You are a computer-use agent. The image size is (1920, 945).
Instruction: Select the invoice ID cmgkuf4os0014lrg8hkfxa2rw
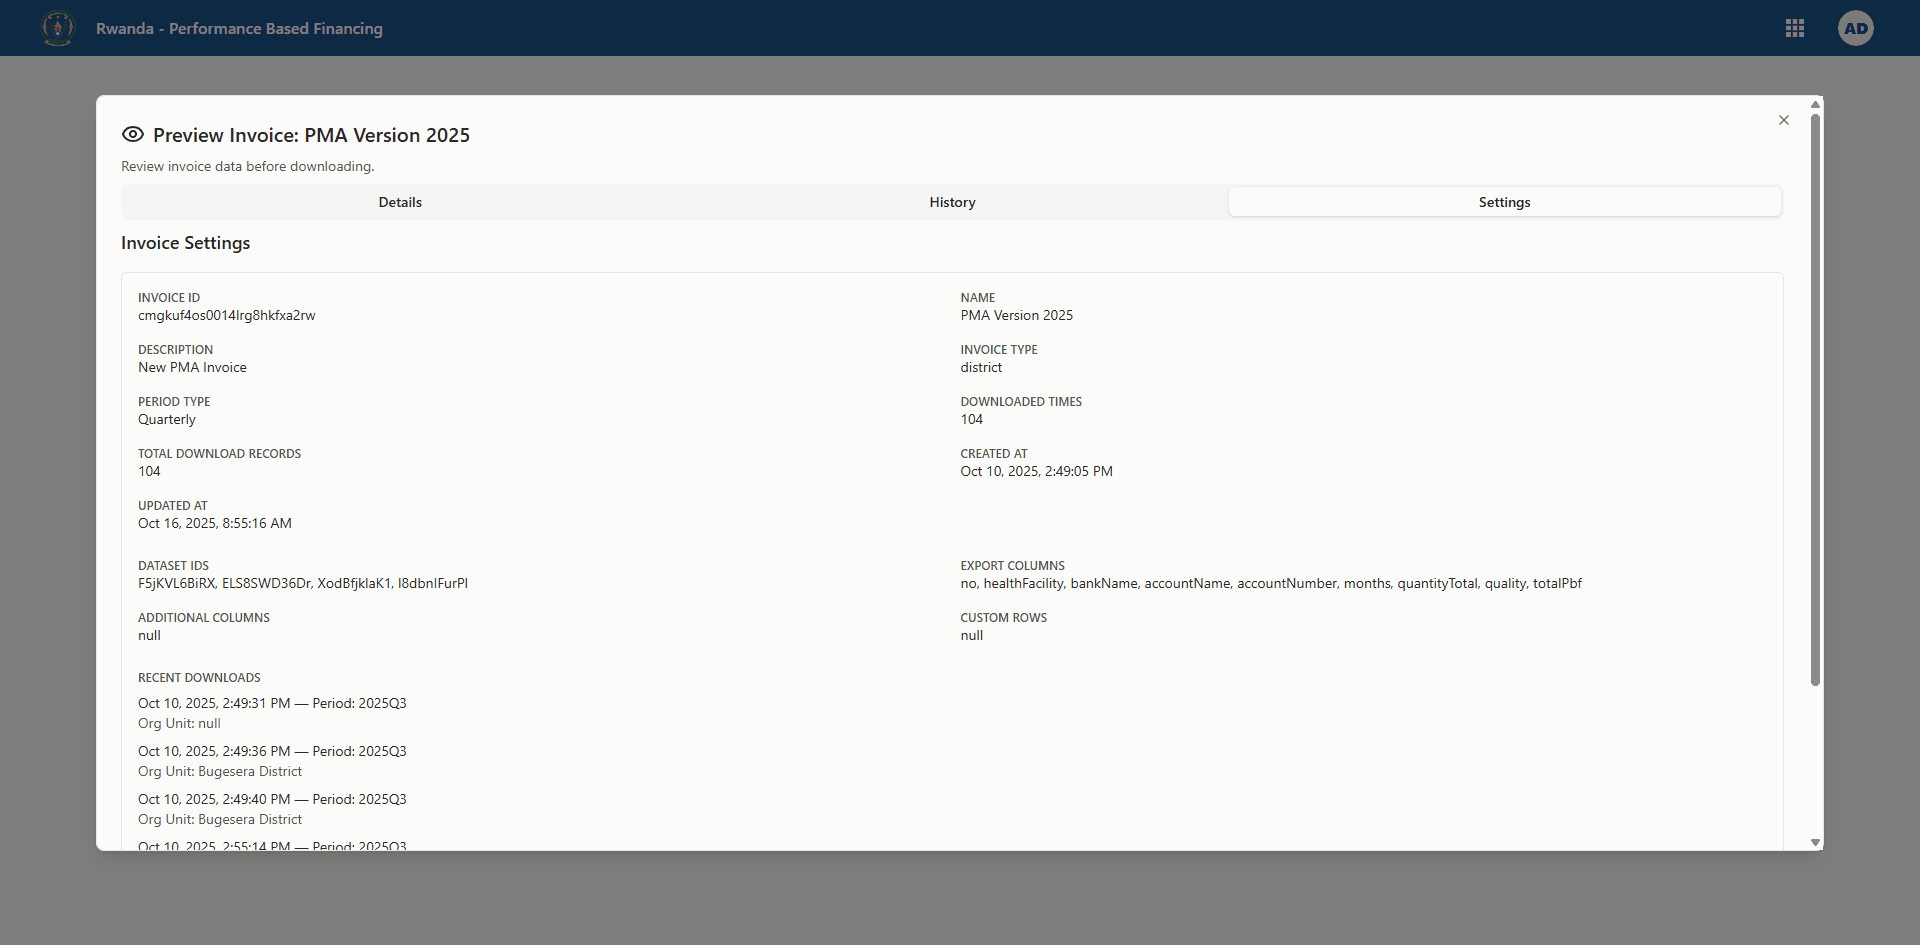click(227, 315)
